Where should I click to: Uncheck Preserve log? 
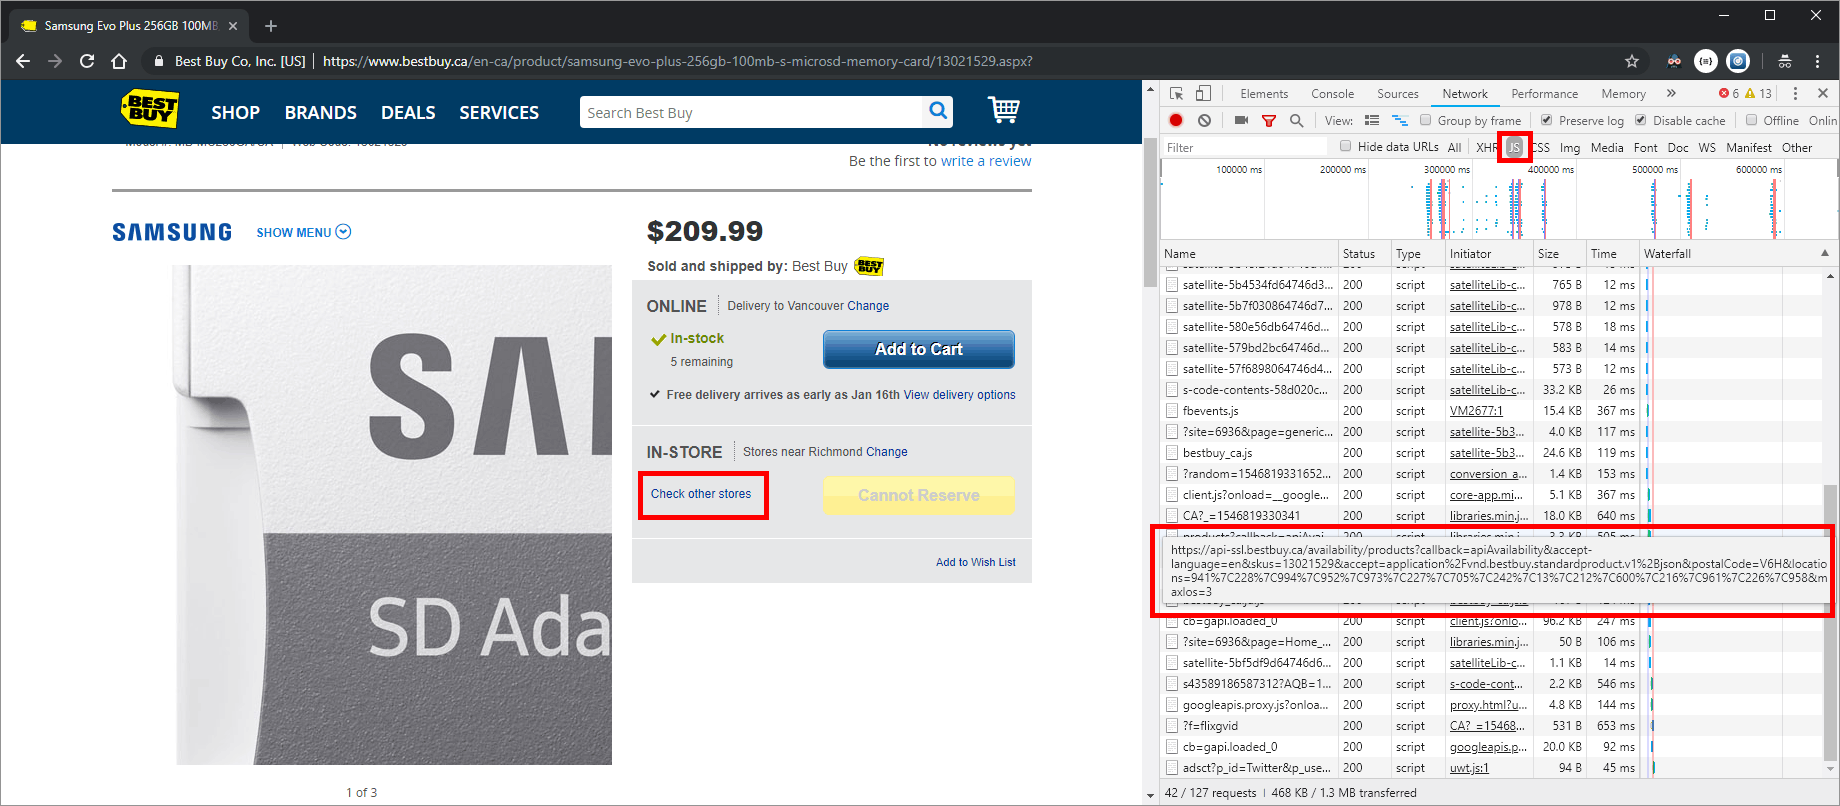pos(1547,120)
